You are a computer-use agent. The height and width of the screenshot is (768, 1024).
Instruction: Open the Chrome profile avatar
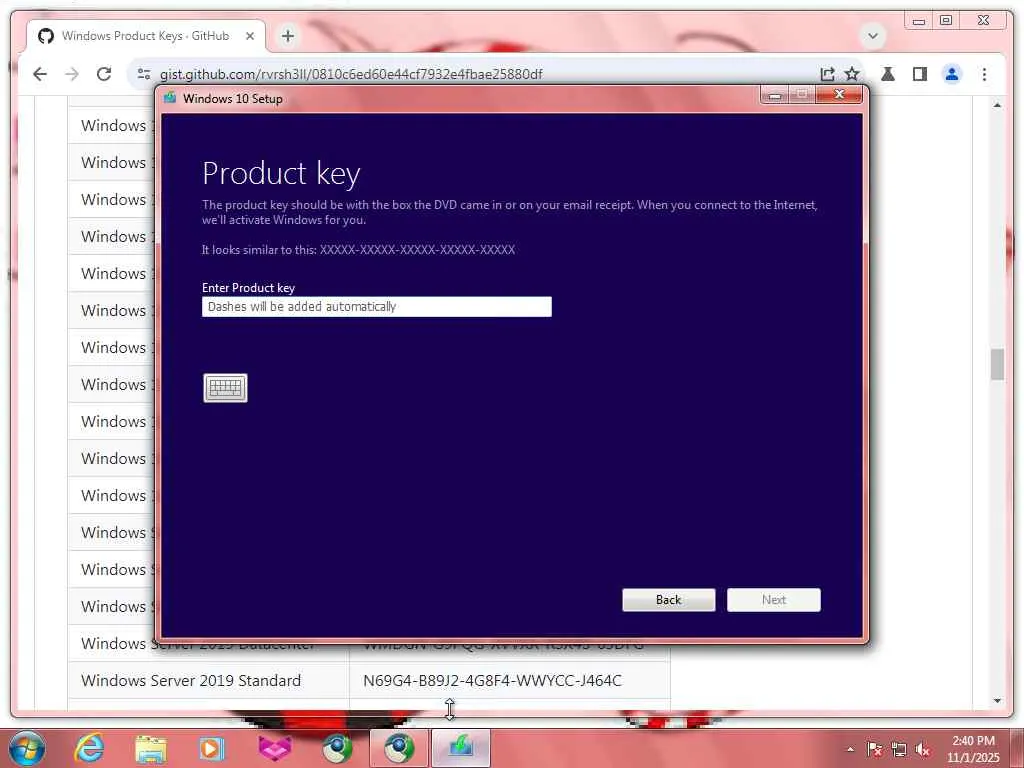pyautogui.click(x=952, y=74)
